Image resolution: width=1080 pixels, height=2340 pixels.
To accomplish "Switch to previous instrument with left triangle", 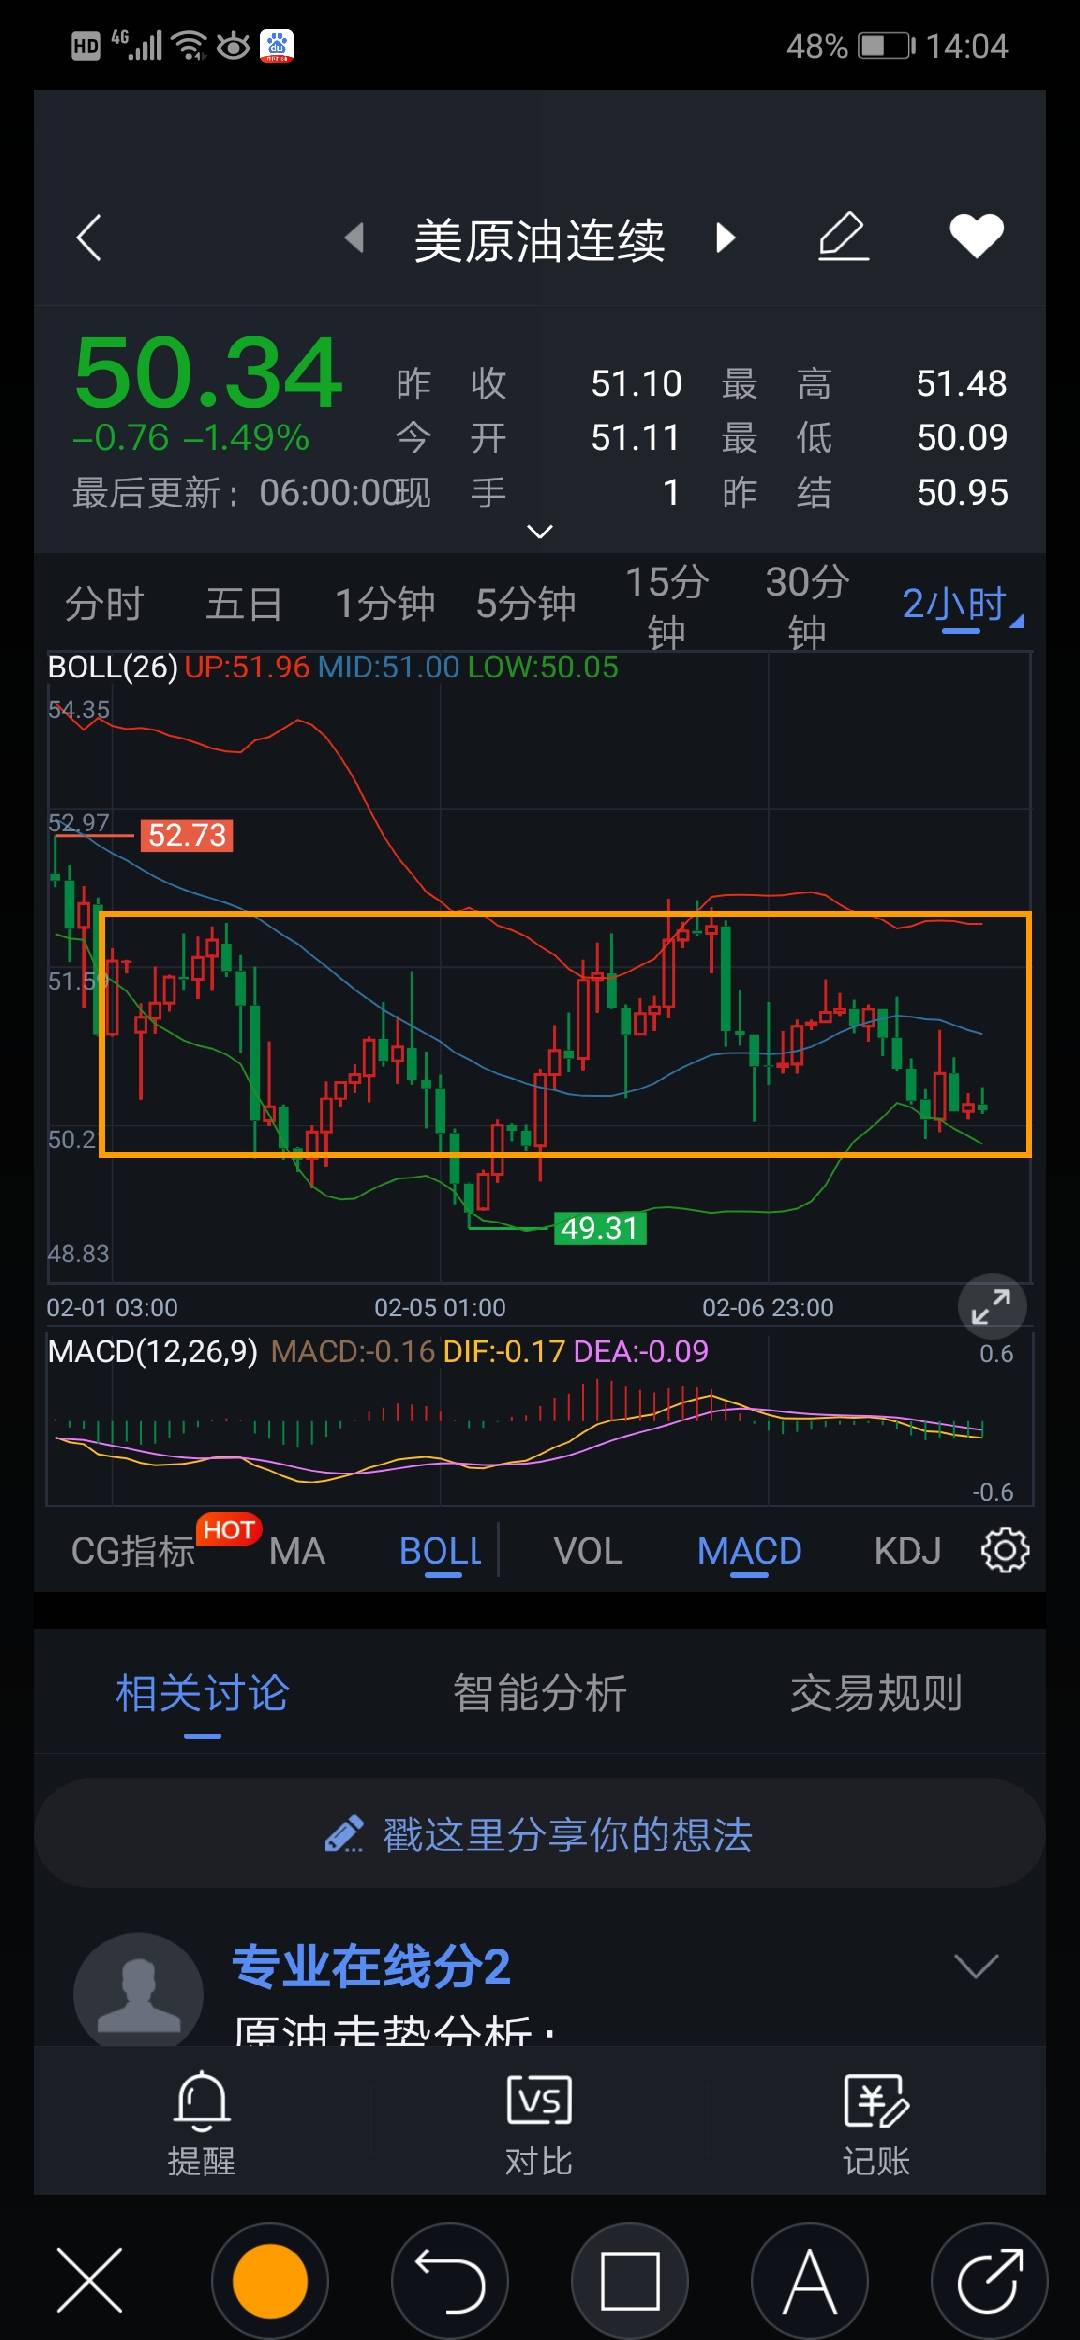I will point(354,238).
